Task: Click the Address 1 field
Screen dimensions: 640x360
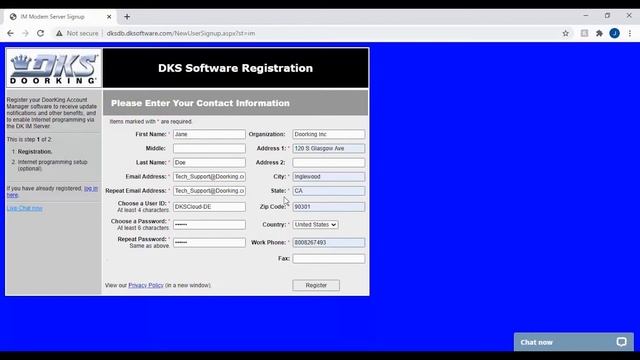Action: coord(329,149)
